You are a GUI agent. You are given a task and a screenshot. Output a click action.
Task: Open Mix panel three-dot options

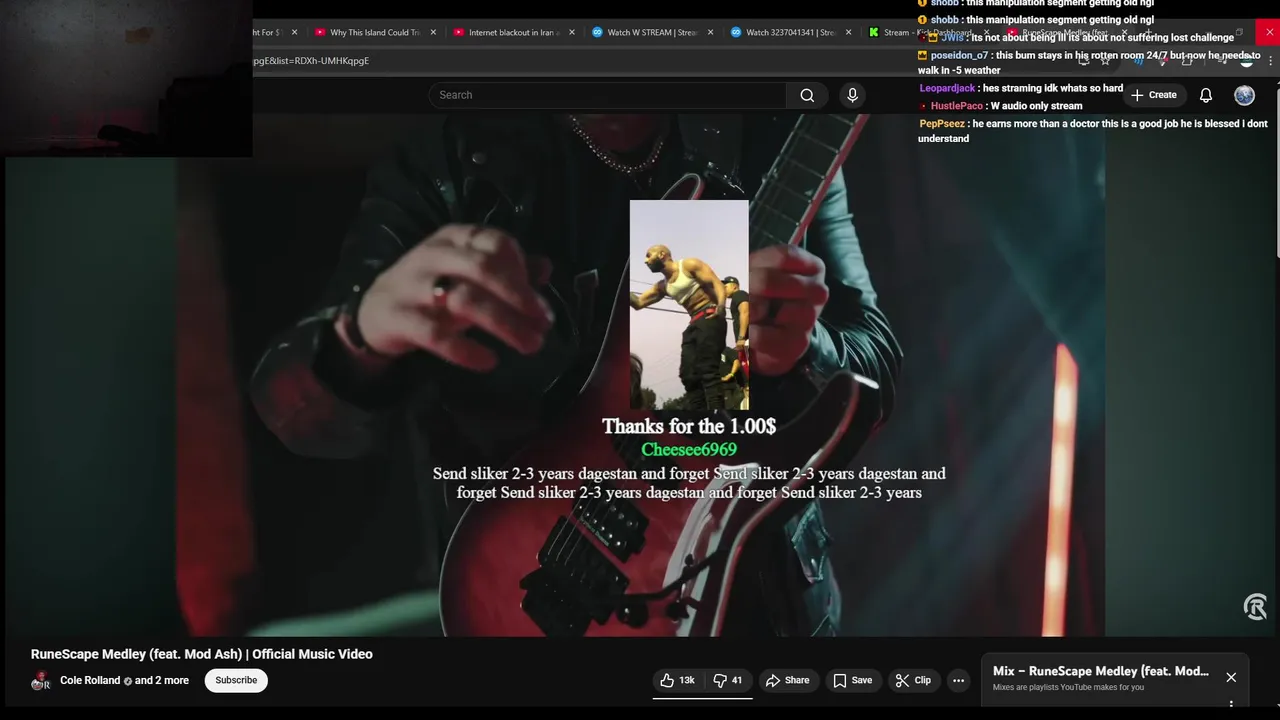[x=1231, y=704]
